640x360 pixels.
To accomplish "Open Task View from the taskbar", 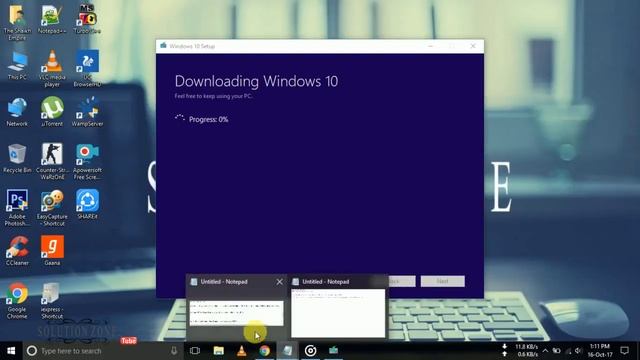I will click(195, 351).
